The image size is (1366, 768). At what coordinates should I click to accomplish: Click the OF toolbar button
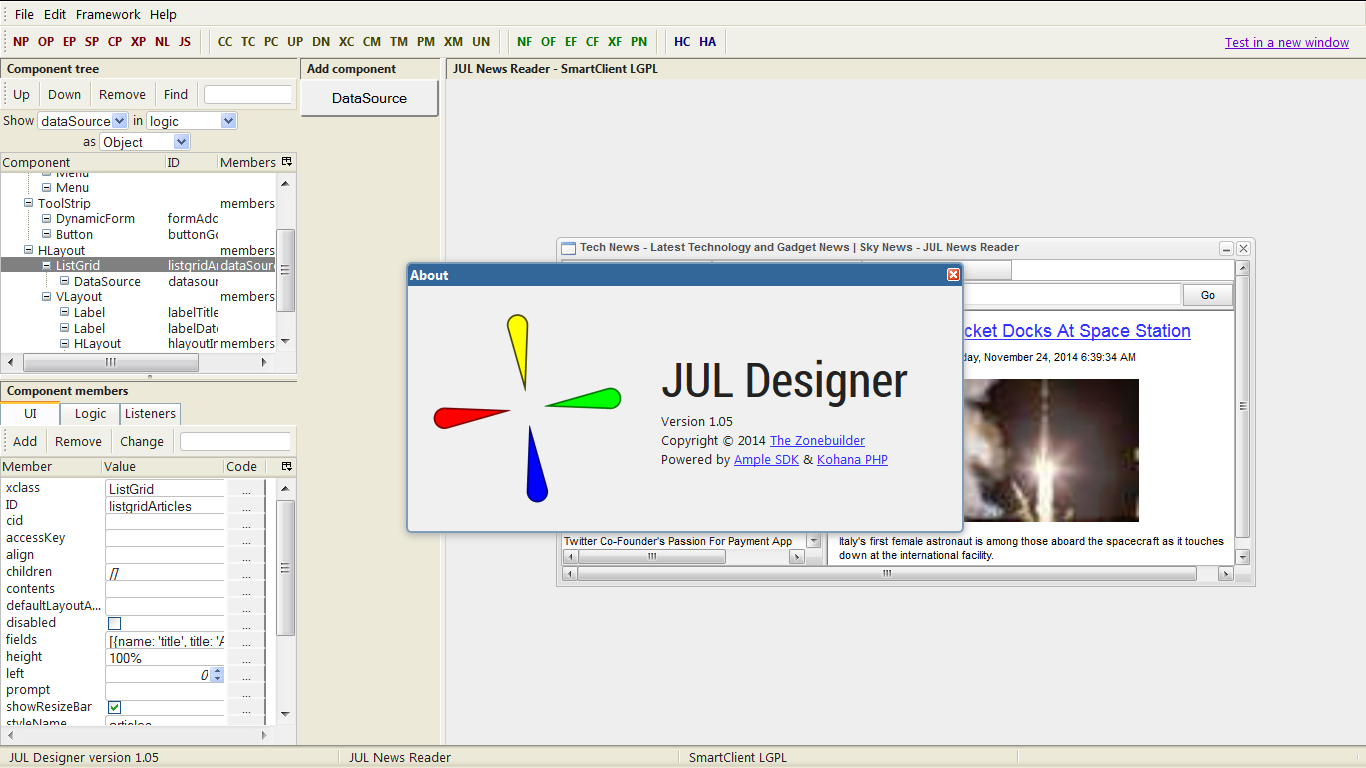pyautogui.click(x=548, y=41)
